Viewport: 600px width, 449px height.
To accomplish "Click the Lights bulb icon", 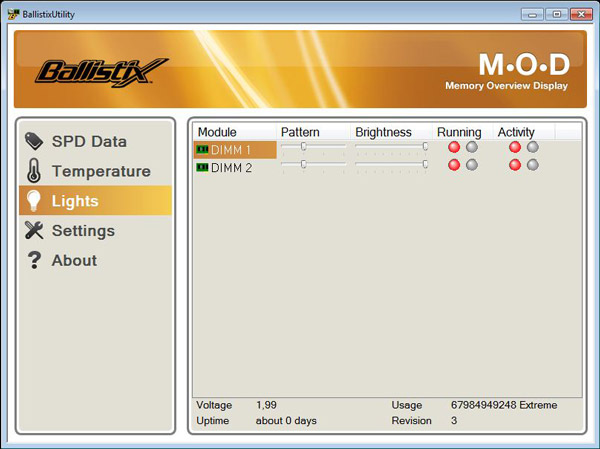I will click(x=34, y=201).
